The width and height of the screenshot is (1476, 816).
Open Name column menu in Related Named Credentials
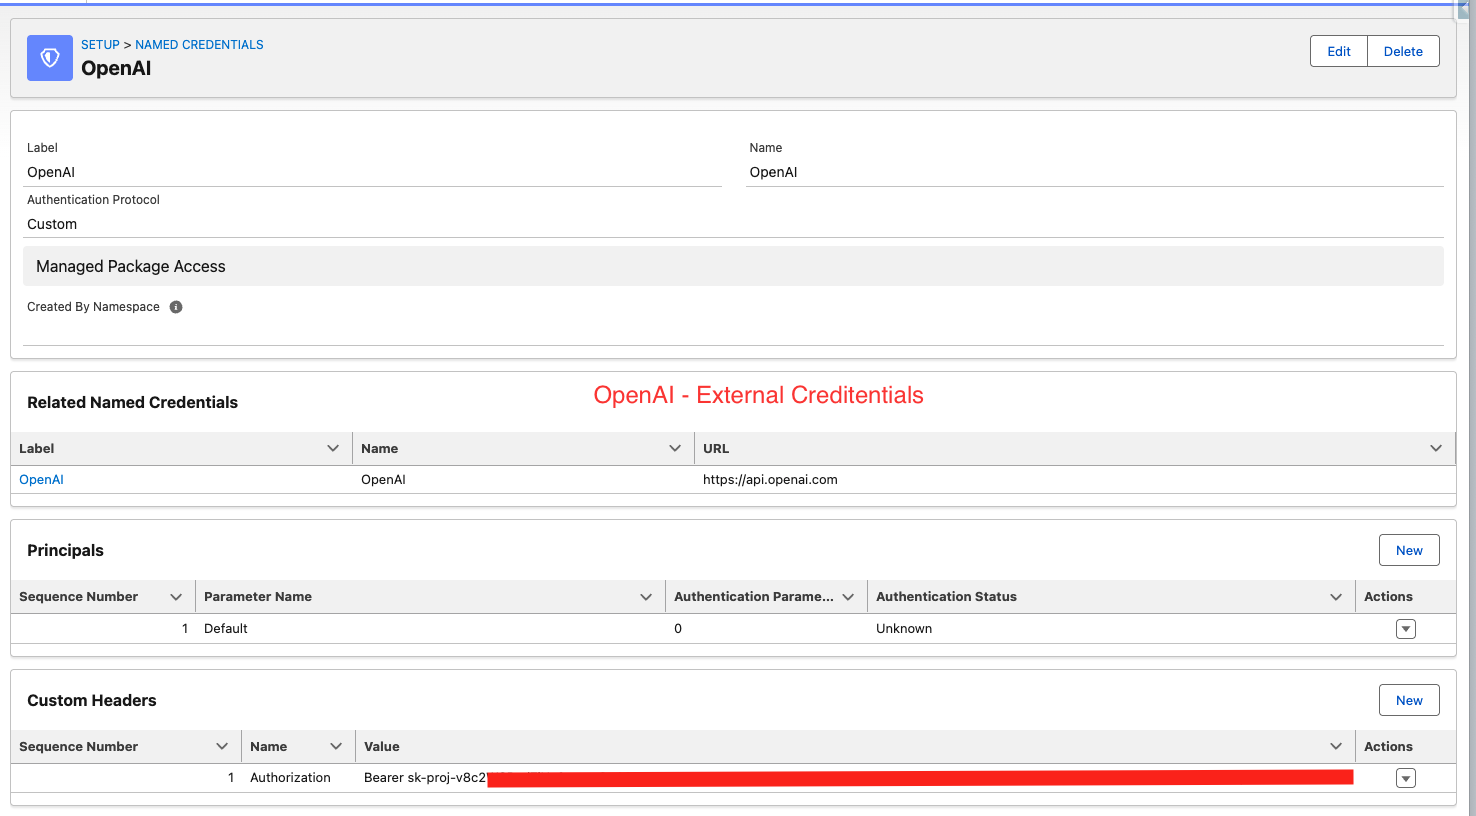tap(675, 448)
